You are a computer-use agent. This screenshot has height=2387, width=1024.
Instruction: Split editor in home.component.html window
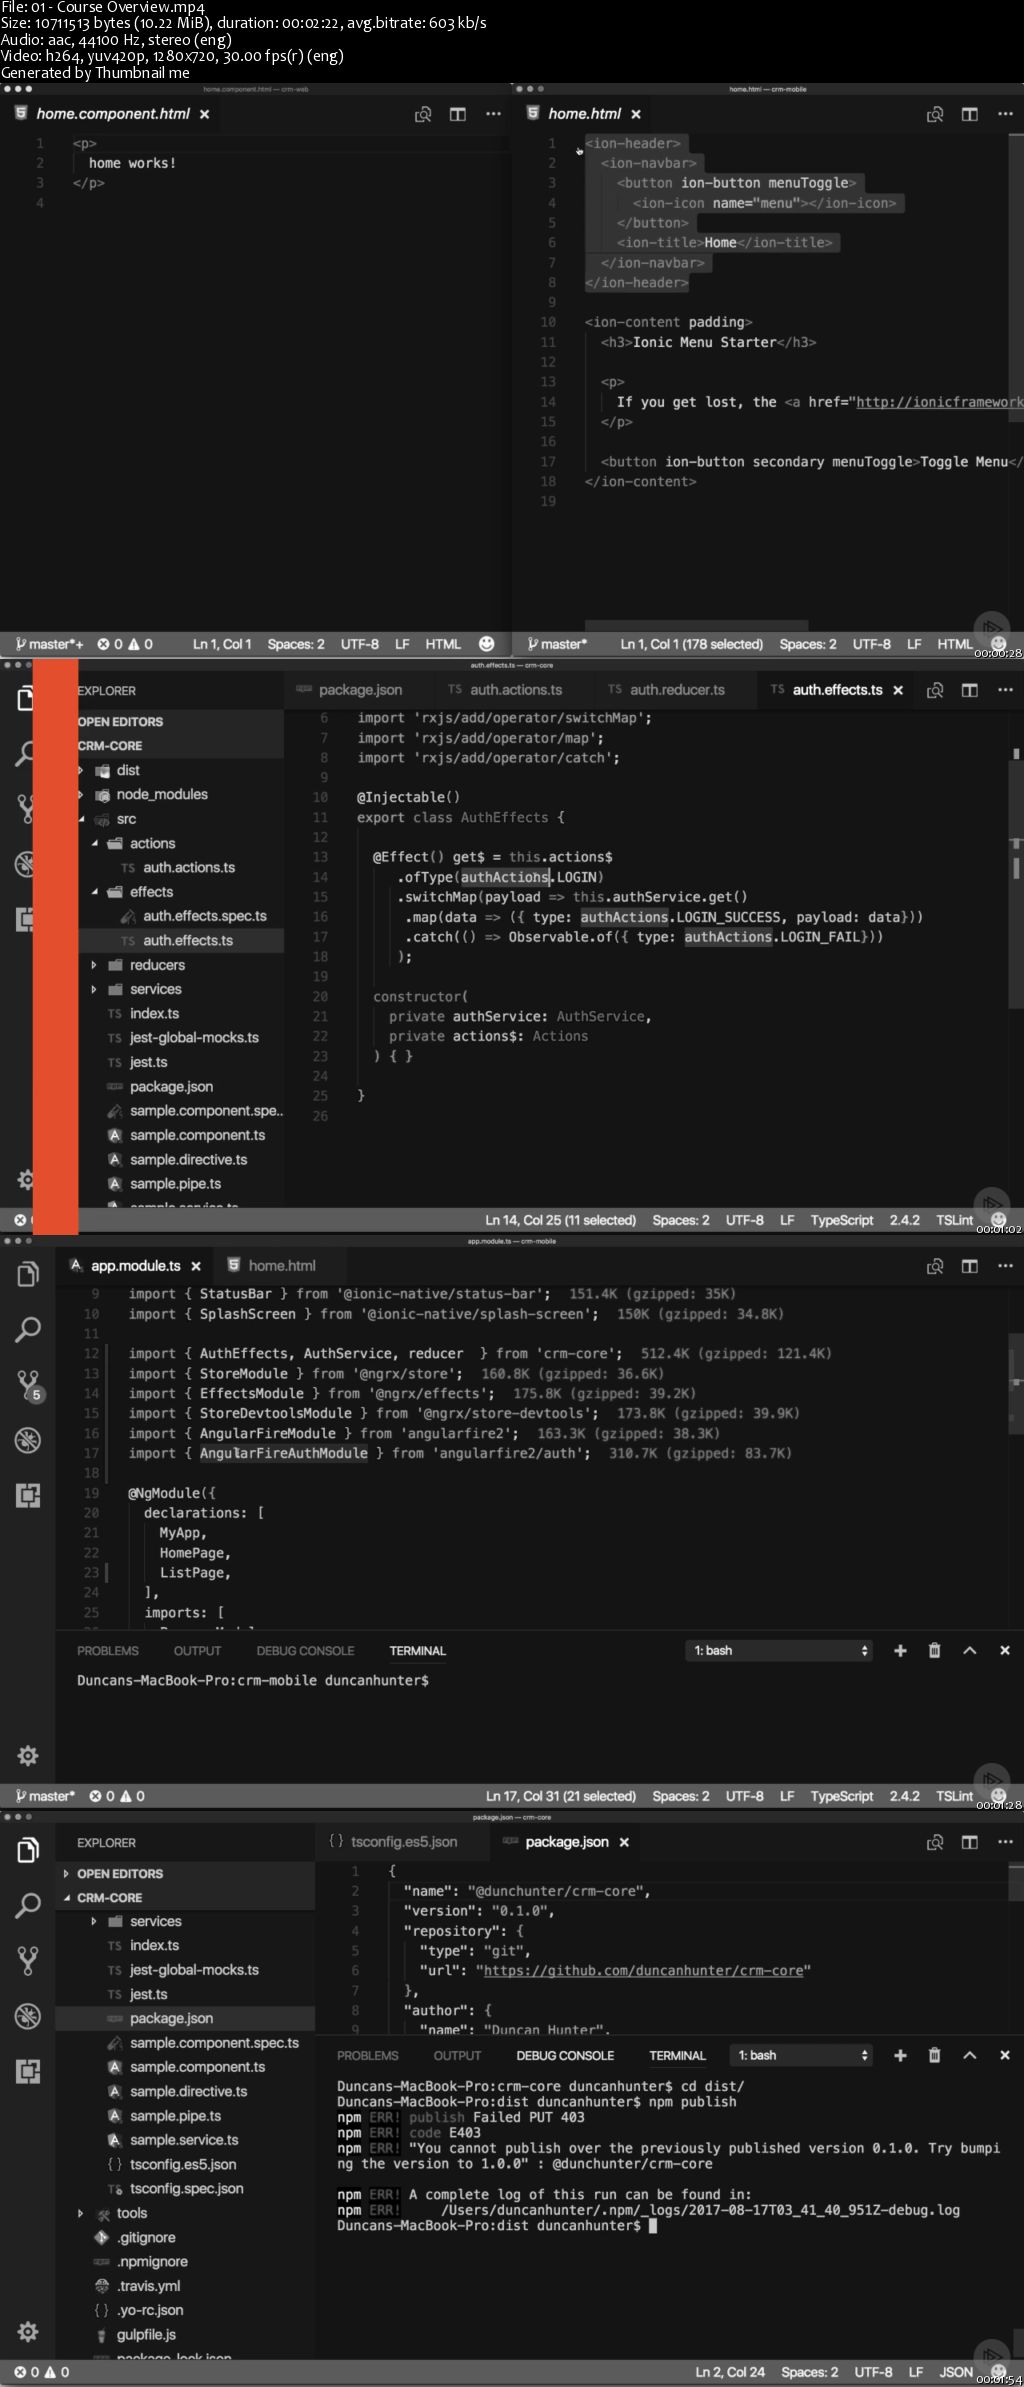(457, 114)
